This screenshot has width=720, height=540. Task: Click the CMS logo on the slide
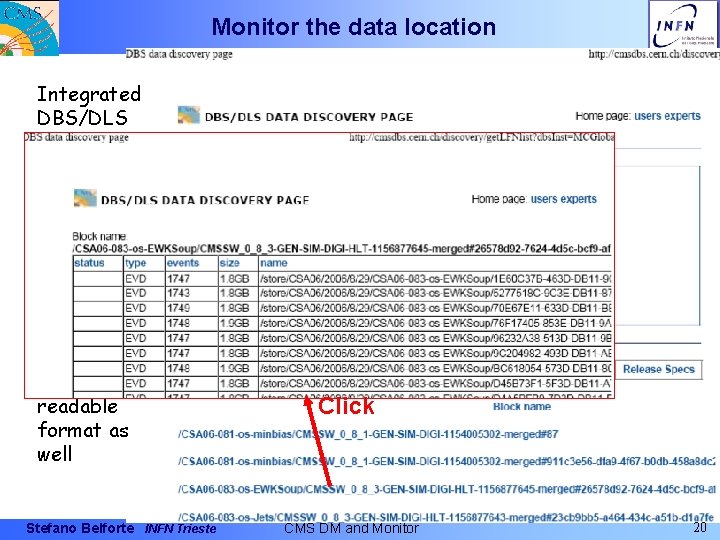[x=29, y=28]
